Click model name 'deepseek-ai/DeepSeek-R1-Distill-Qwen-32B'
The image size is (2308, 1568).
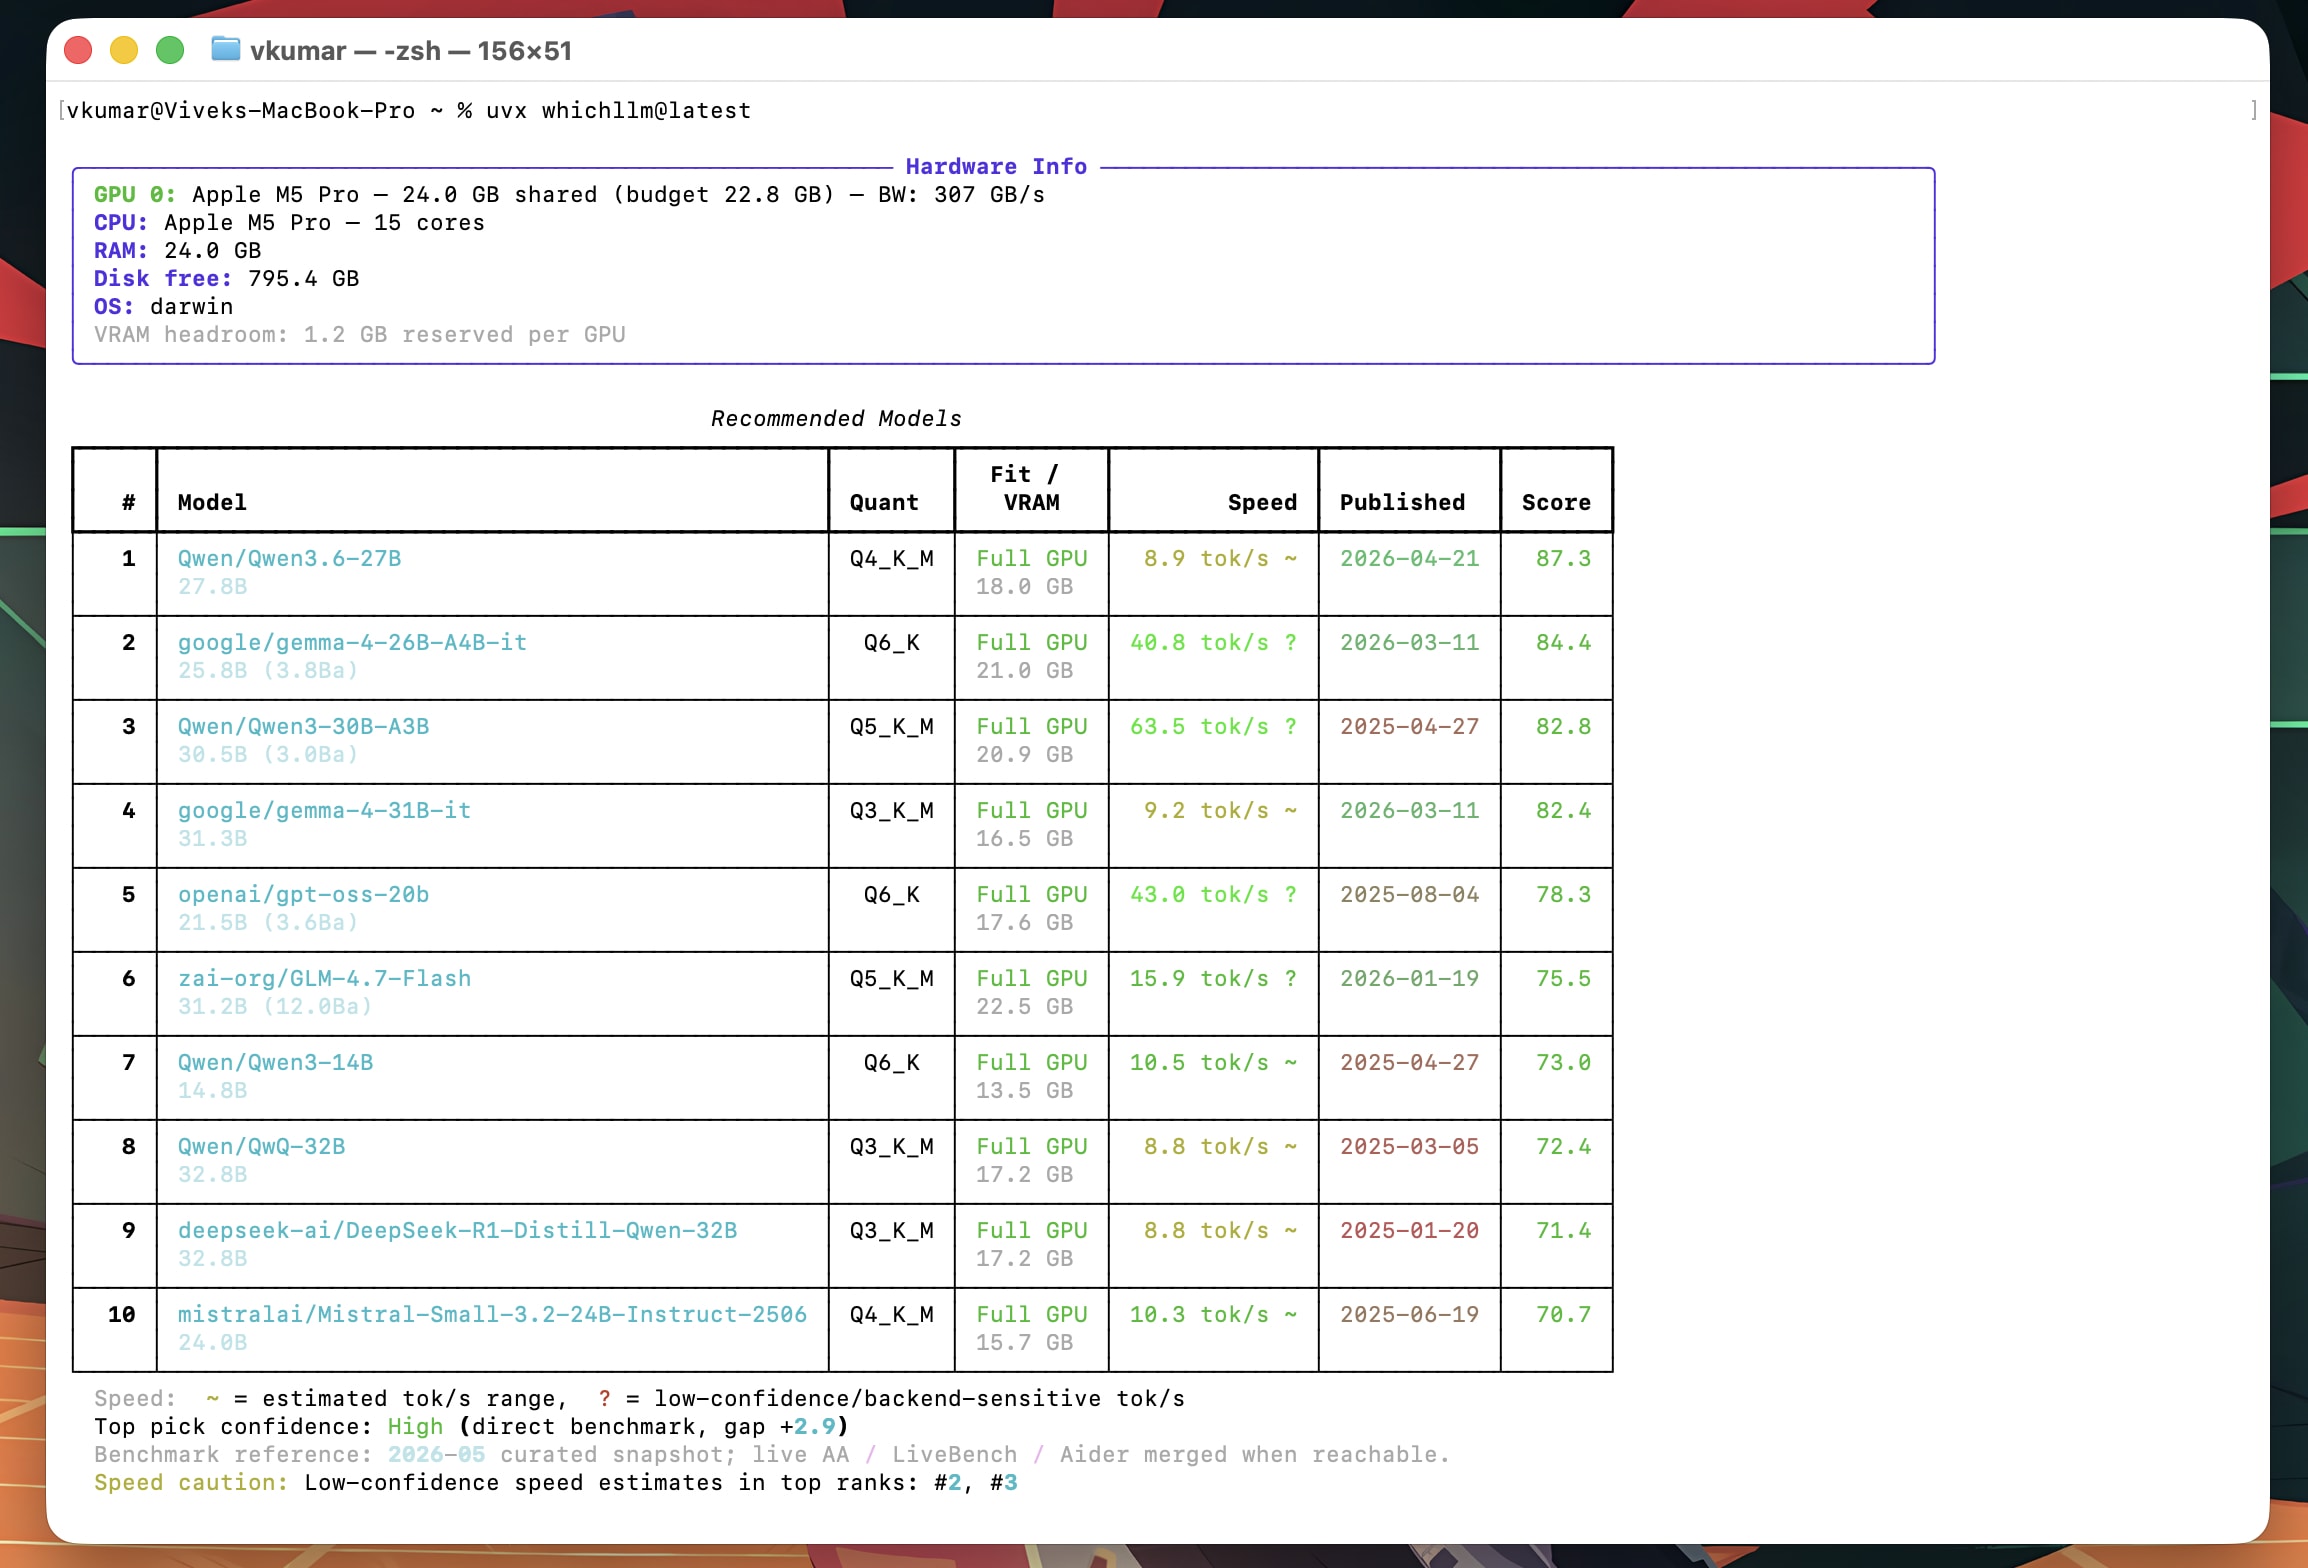pos(457,1231)
